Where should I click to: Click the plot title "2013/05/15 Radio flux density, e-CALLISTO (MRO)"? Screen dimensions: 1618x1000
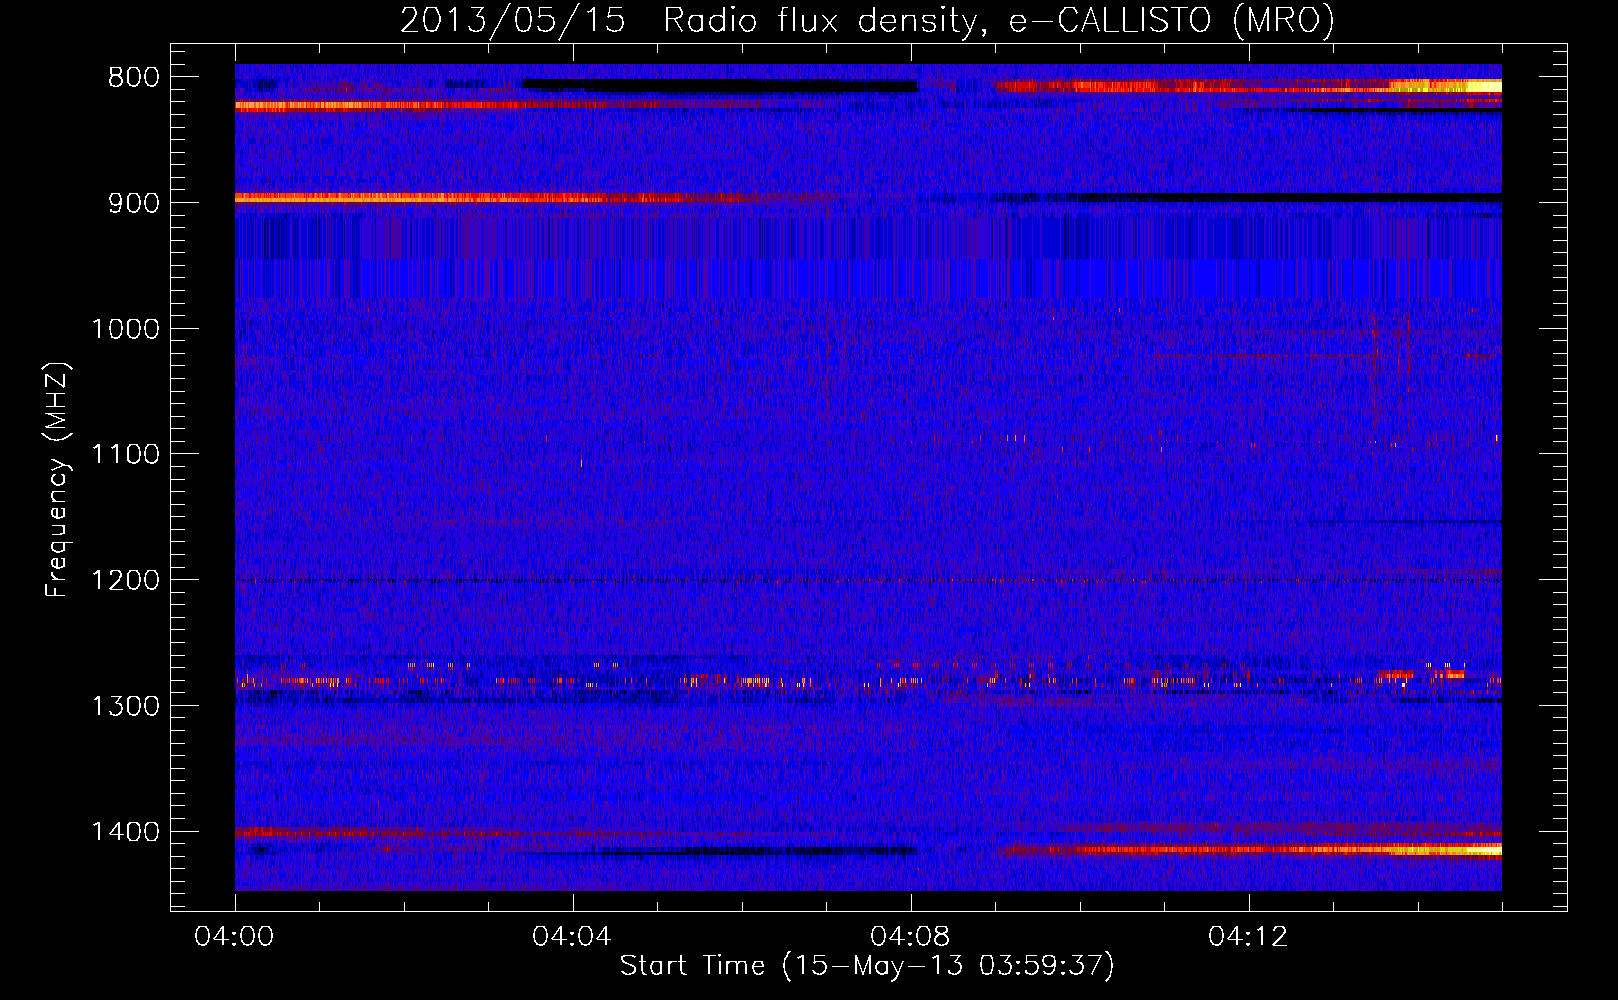867,21
